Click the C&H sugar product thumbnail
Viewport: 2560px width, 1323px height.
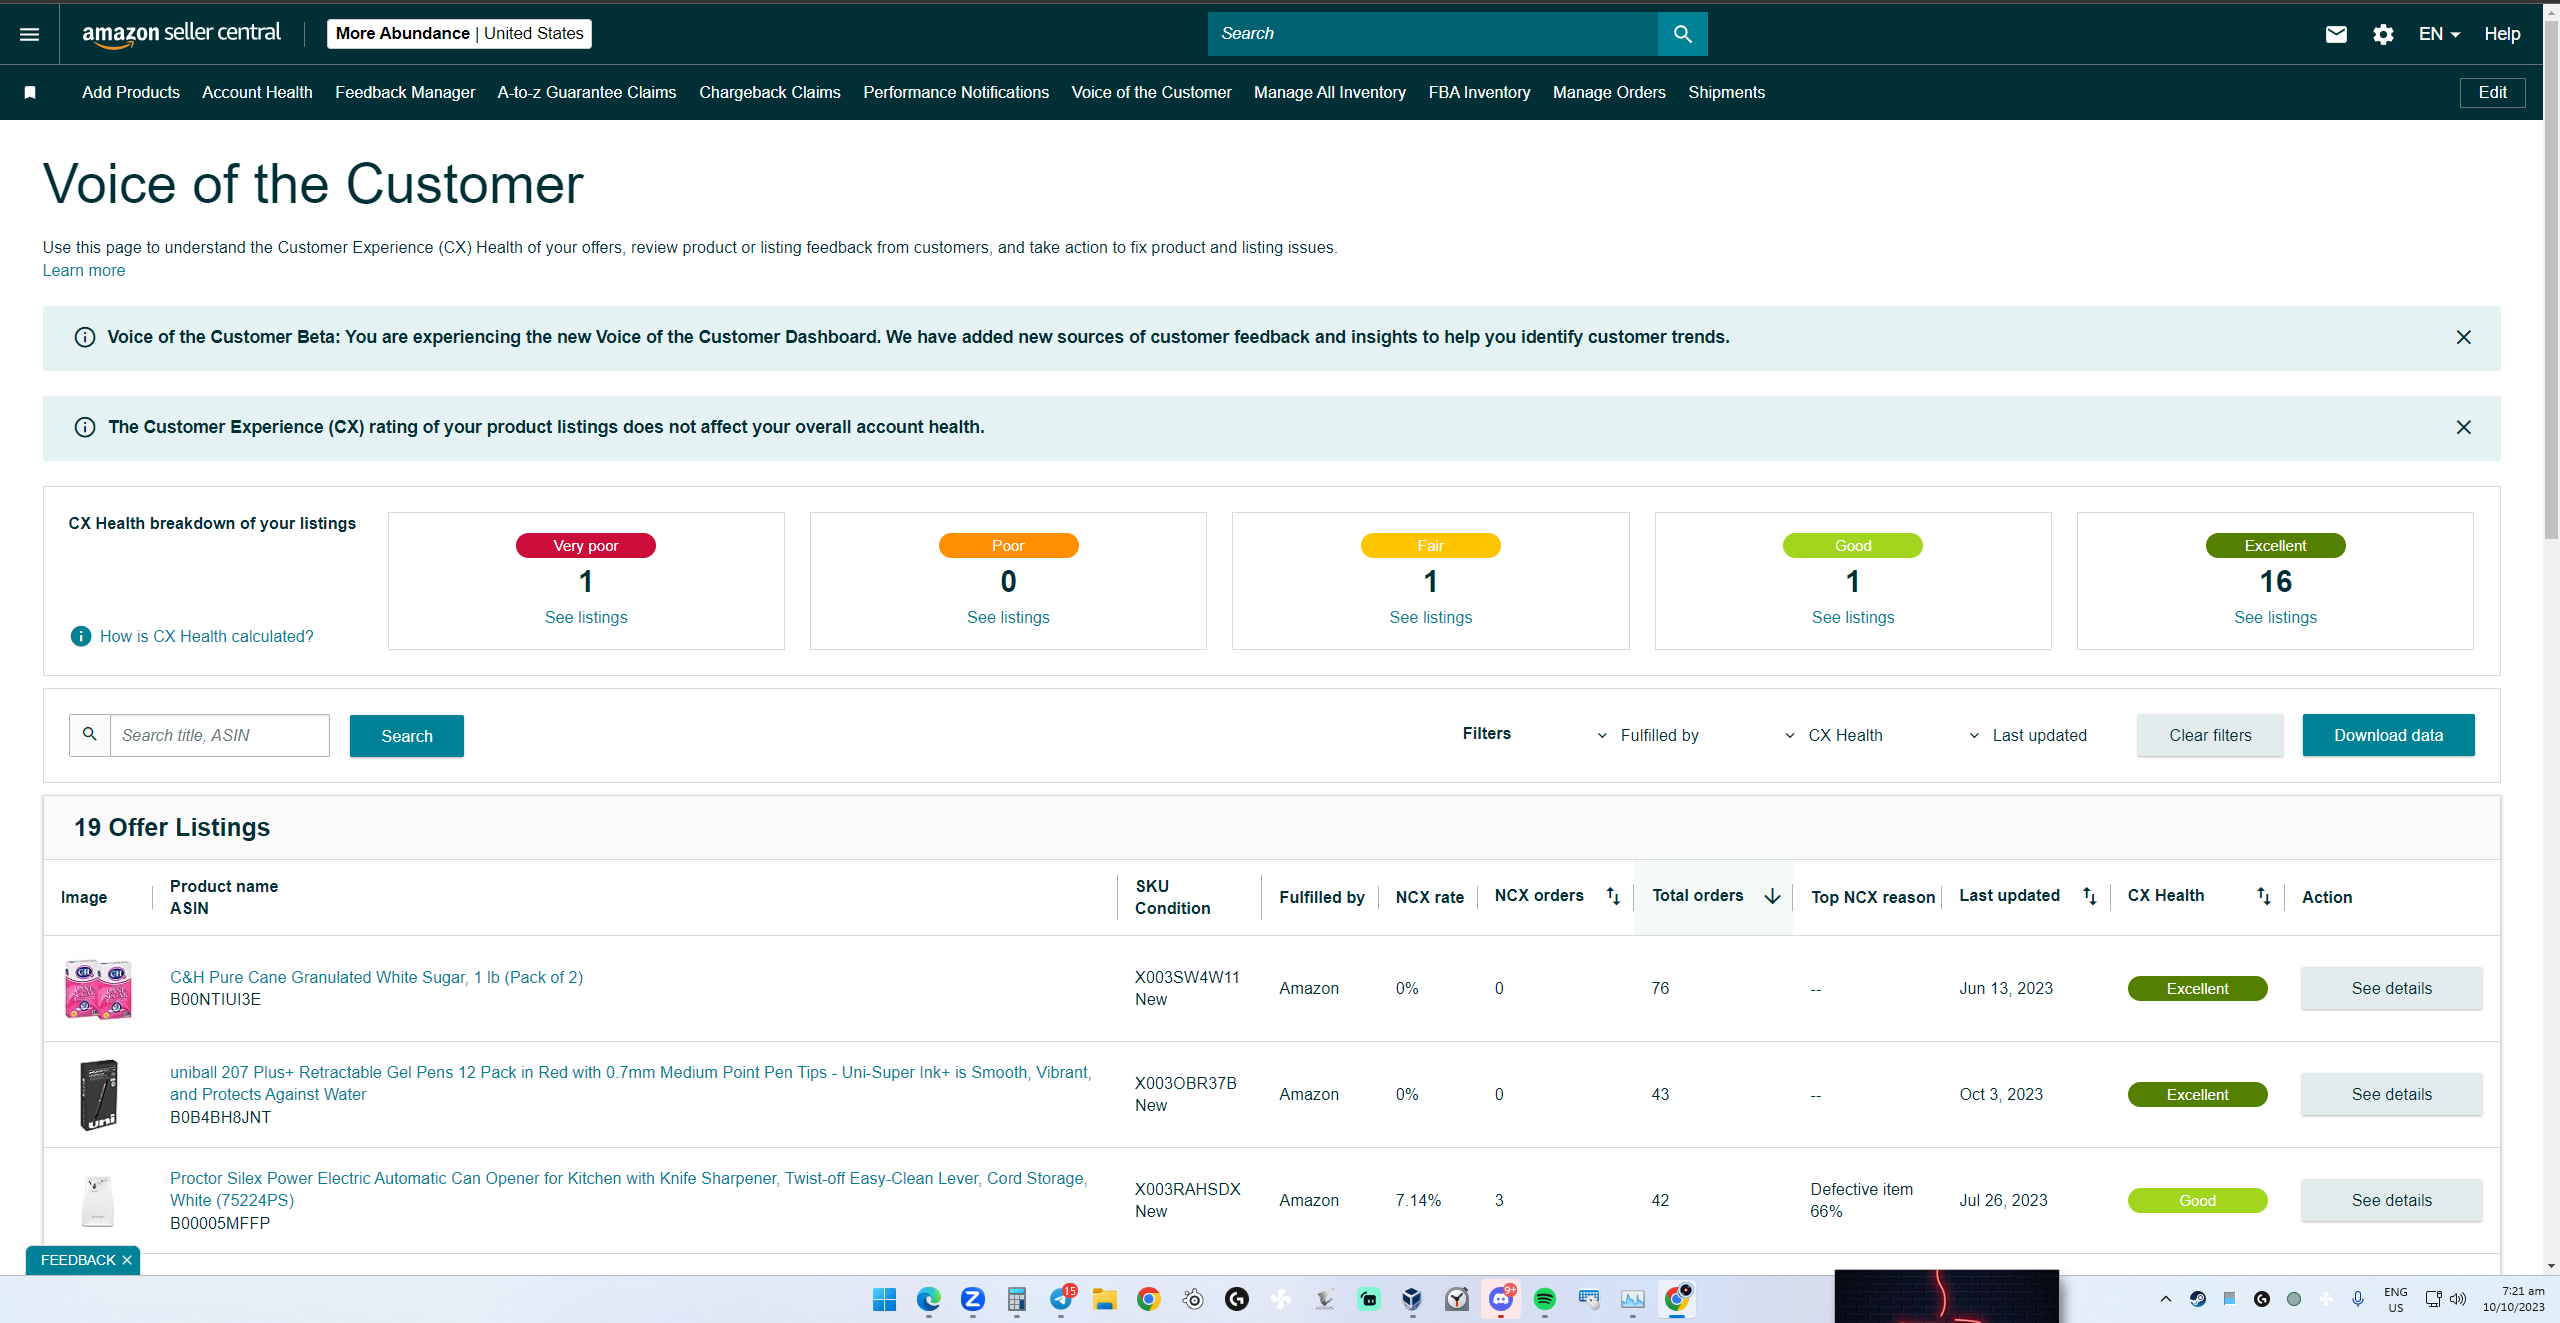click(x=98, y=989)
